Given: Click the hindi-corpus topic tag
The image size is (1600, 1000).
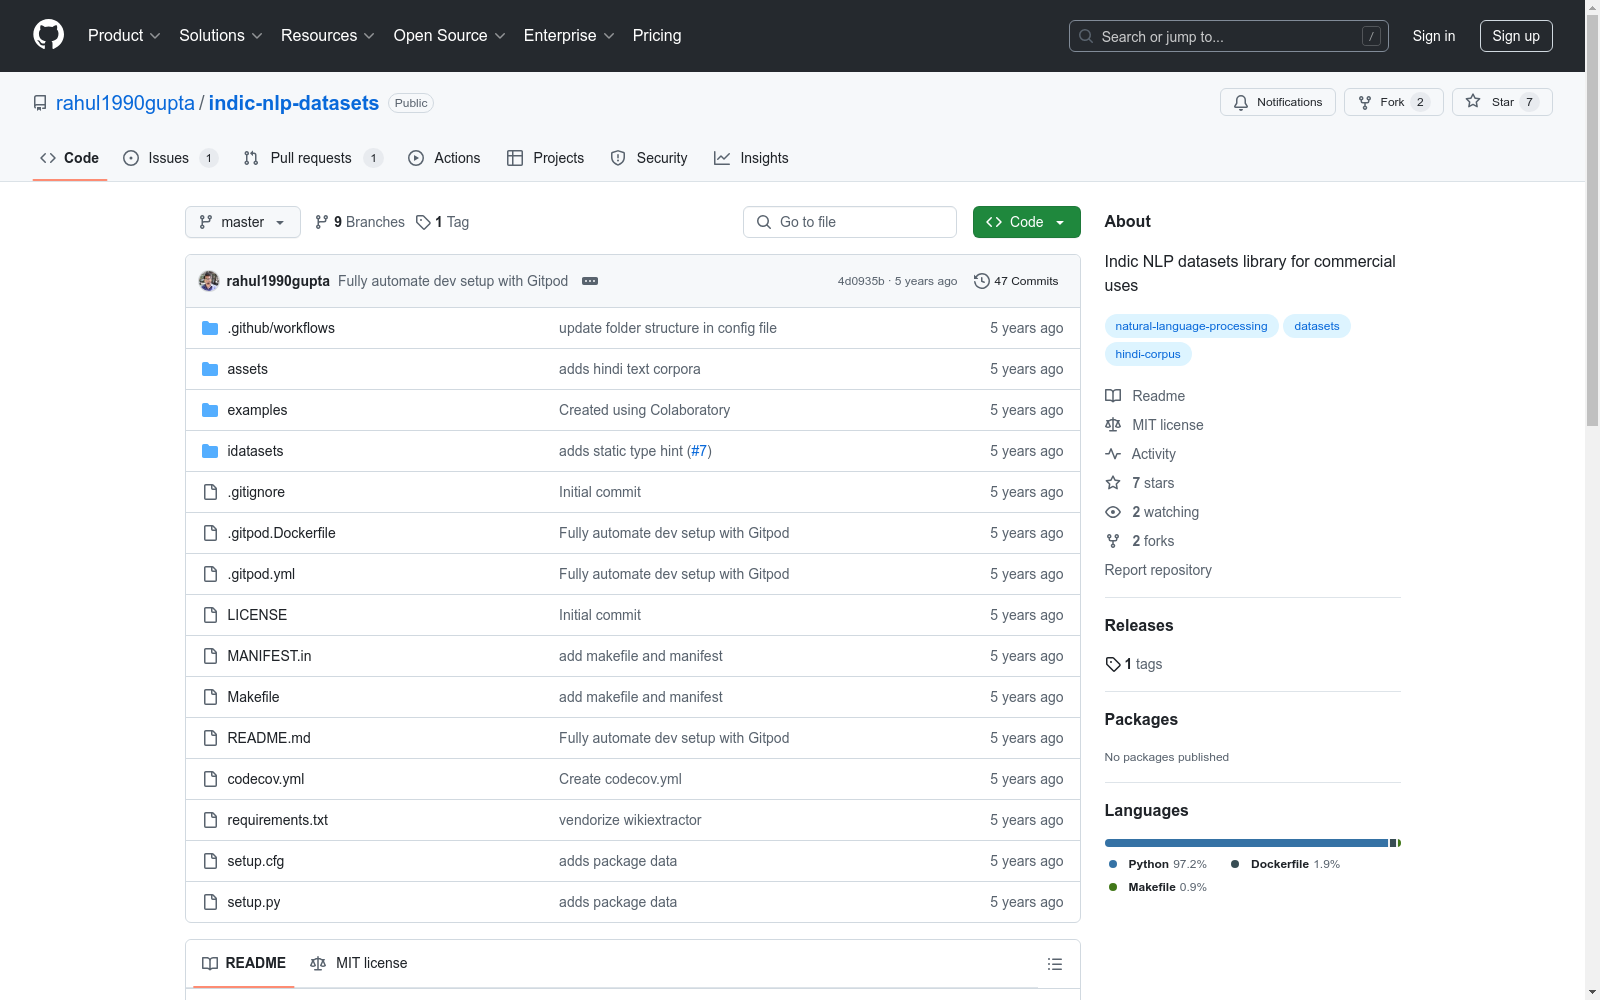Looking at the screenshot, I should (1148, 354).
